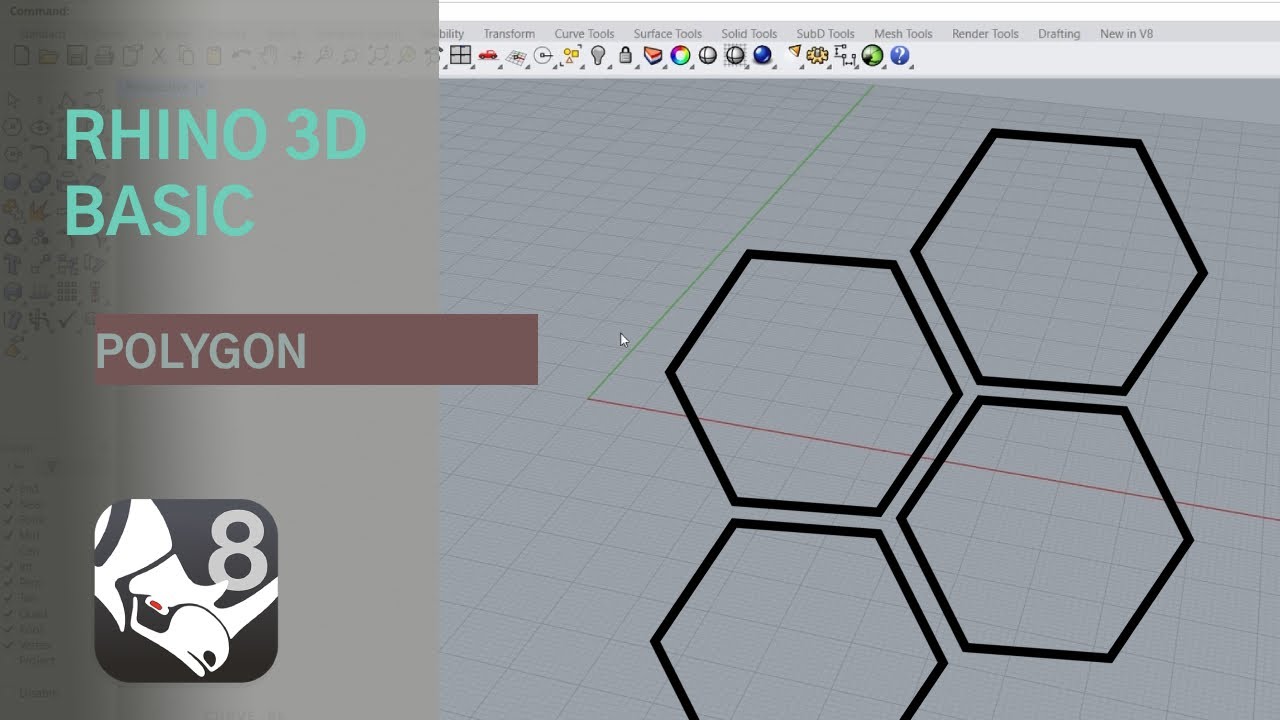Open the Set CPlane tool icon

coord(516,56)
